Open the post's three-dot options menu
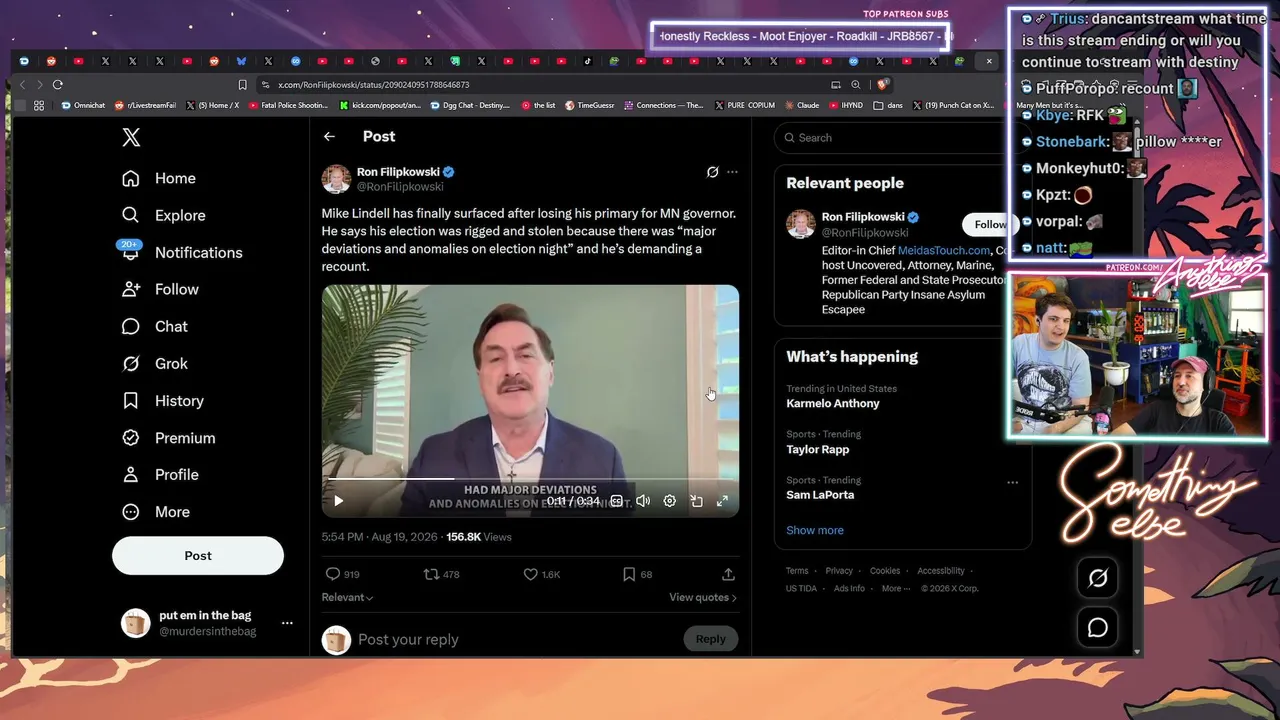The width and height of the screenshot is (1280, 720). 732,172
